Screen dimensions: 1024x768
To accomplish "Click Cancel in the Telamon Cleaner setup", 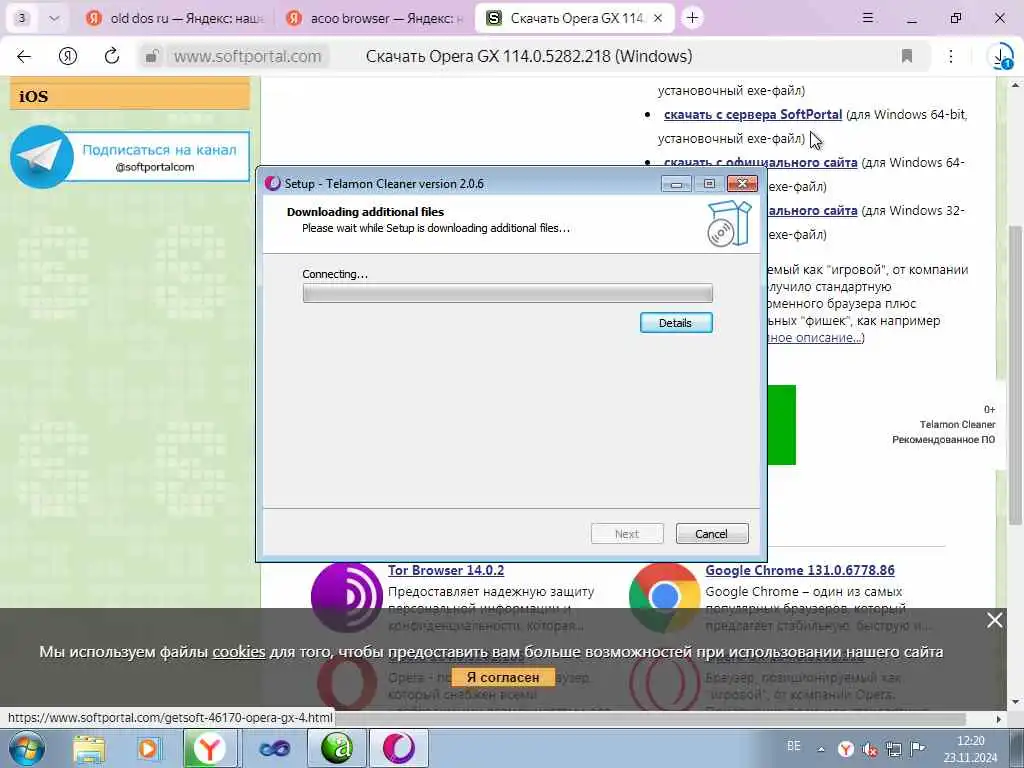I will pyautogui.click(x=712, y=534).
